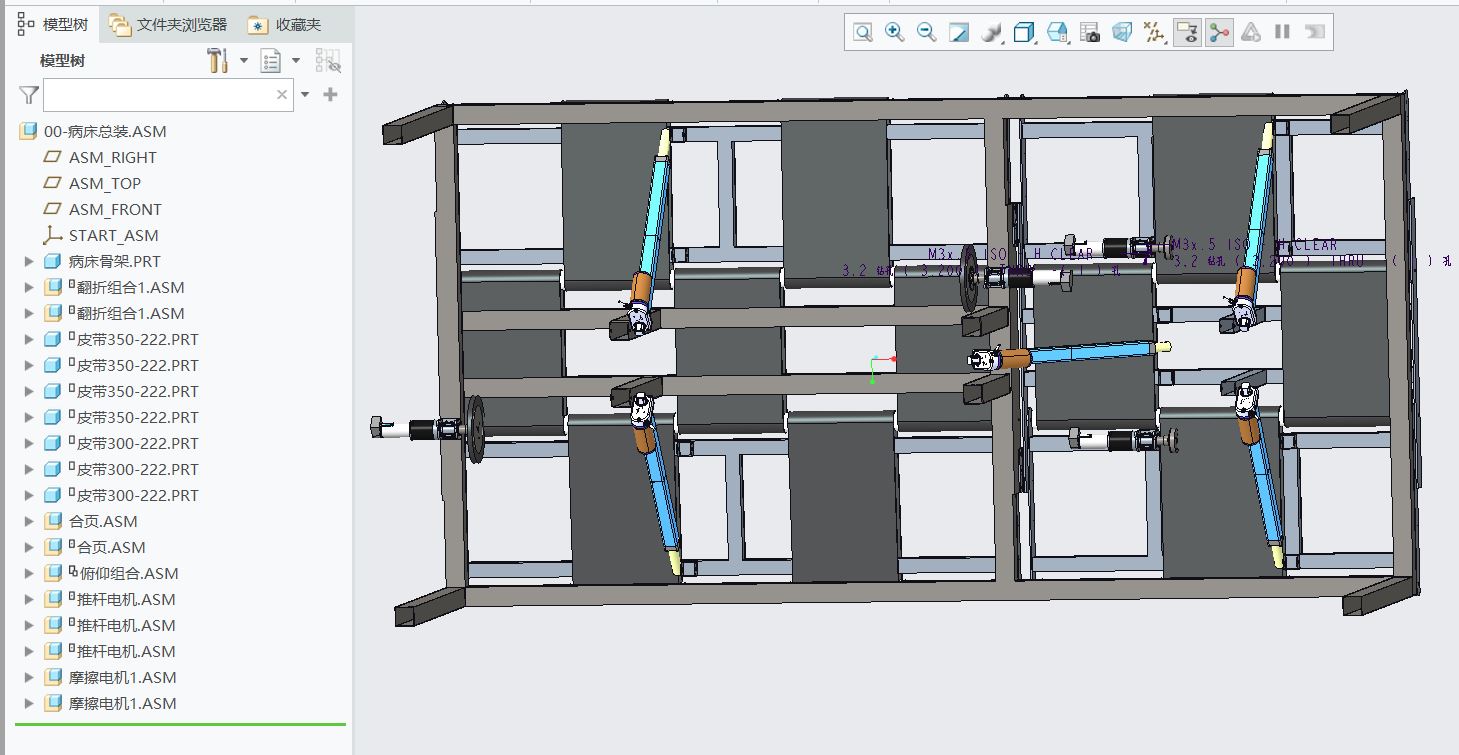Image resolution: width=1459 pixels, height=755 pixels.
Task: Select the ASM_RIGHT datum plane
Action: coord(112,157)
